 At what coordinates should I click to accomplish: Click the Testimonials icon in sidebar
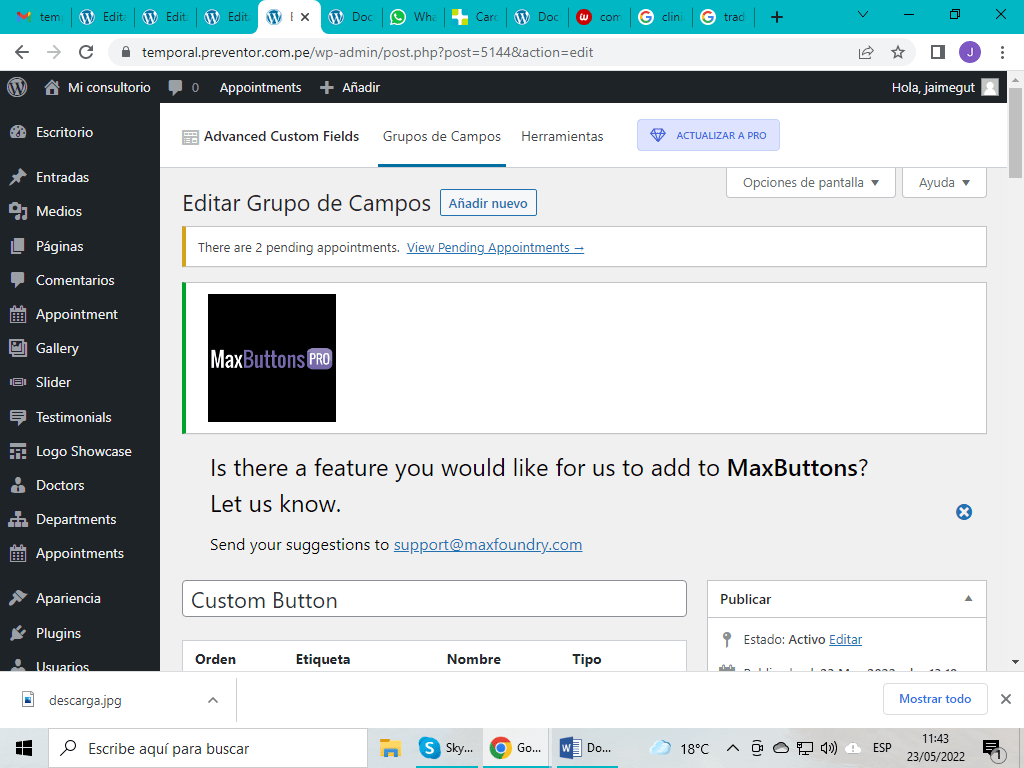[x=18, y=417]
